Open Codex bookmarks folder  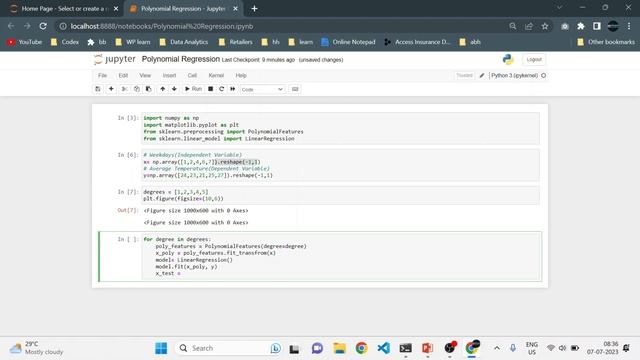coord(65,42)
